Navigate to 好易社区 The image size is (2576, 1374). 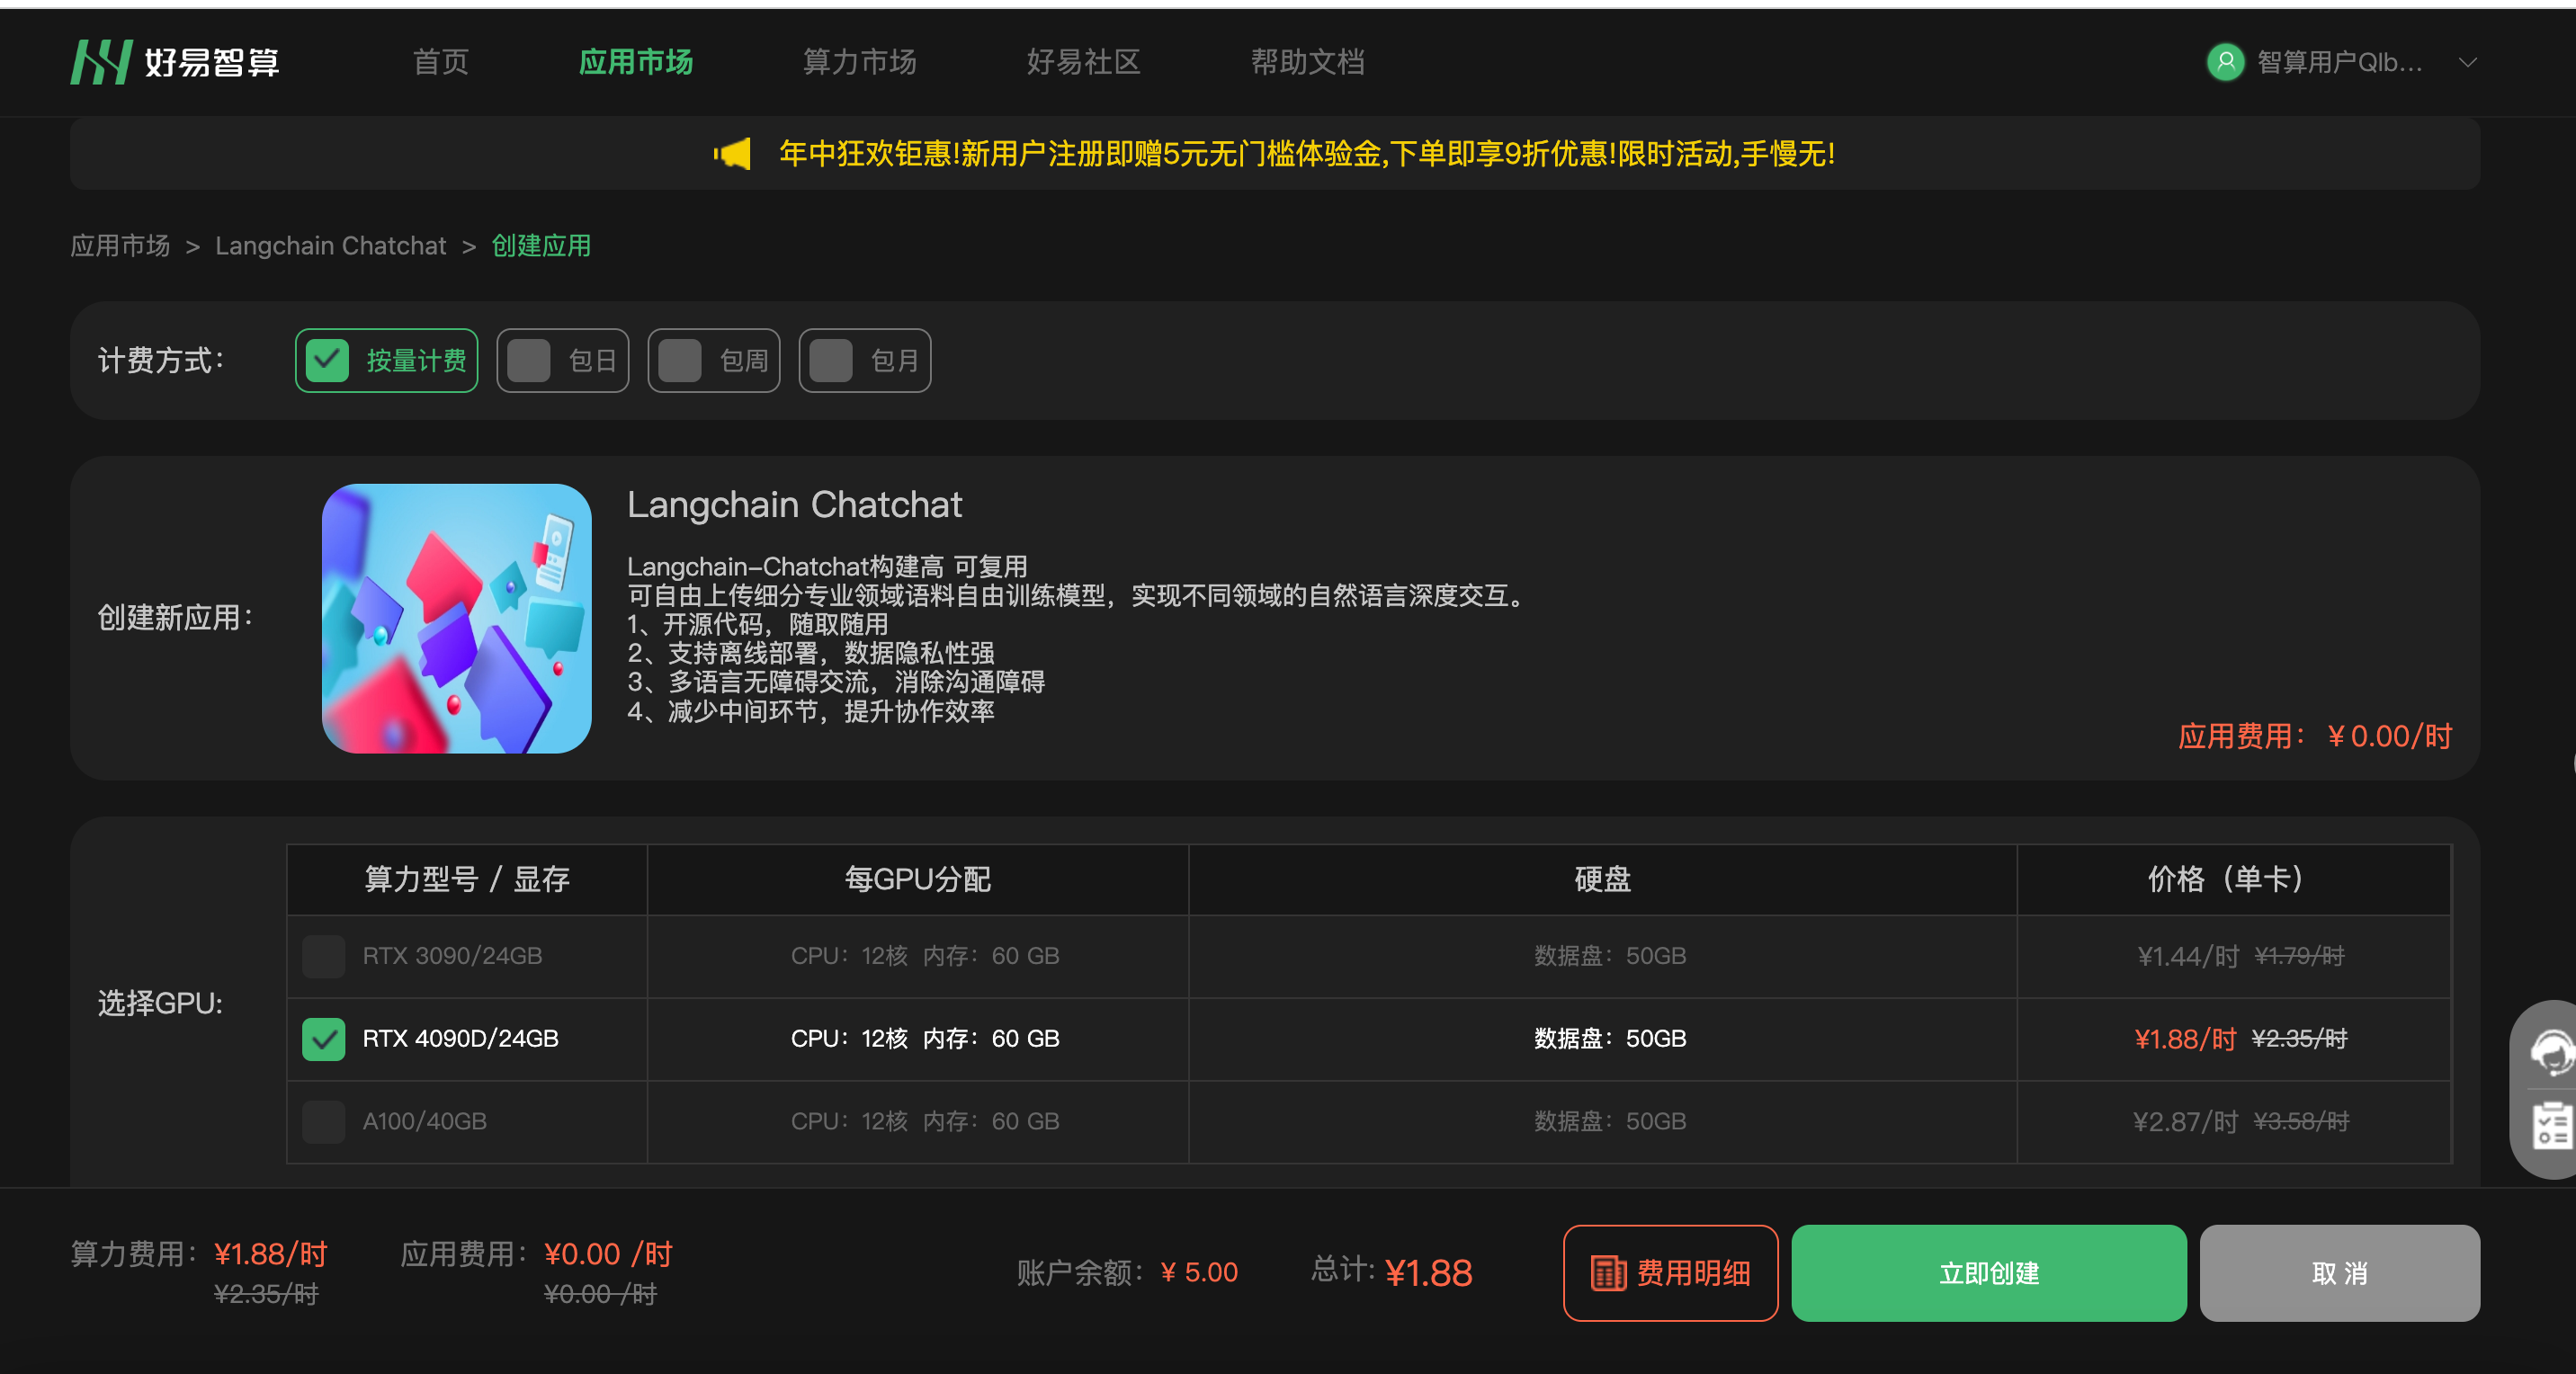point(1083,62)
